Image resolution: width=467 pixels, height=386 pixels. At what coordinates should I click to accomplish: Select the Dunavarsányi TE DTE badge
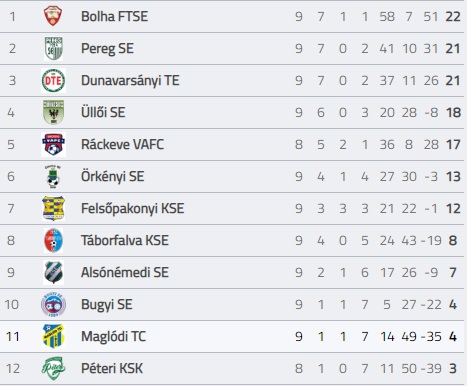click(53, 81)
